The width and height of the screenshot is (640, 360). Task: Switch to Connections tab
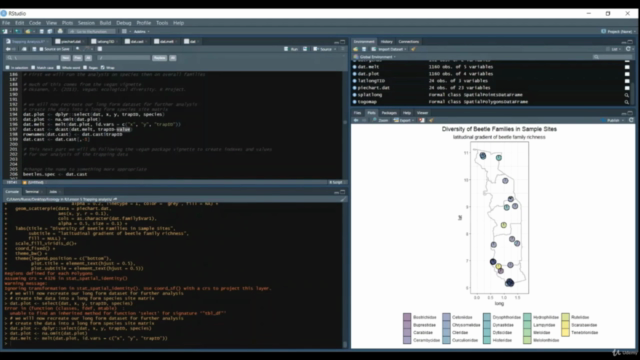[x=409, y=42]
